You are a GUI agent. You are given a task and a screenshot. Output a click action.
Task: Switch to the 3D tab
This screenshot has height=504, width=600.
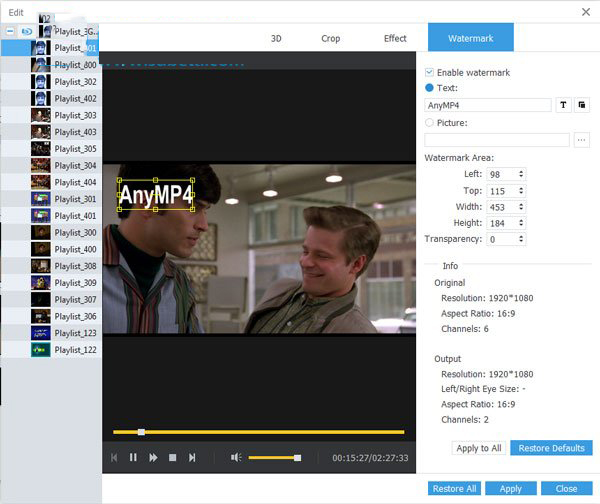[x=276, y=38]
